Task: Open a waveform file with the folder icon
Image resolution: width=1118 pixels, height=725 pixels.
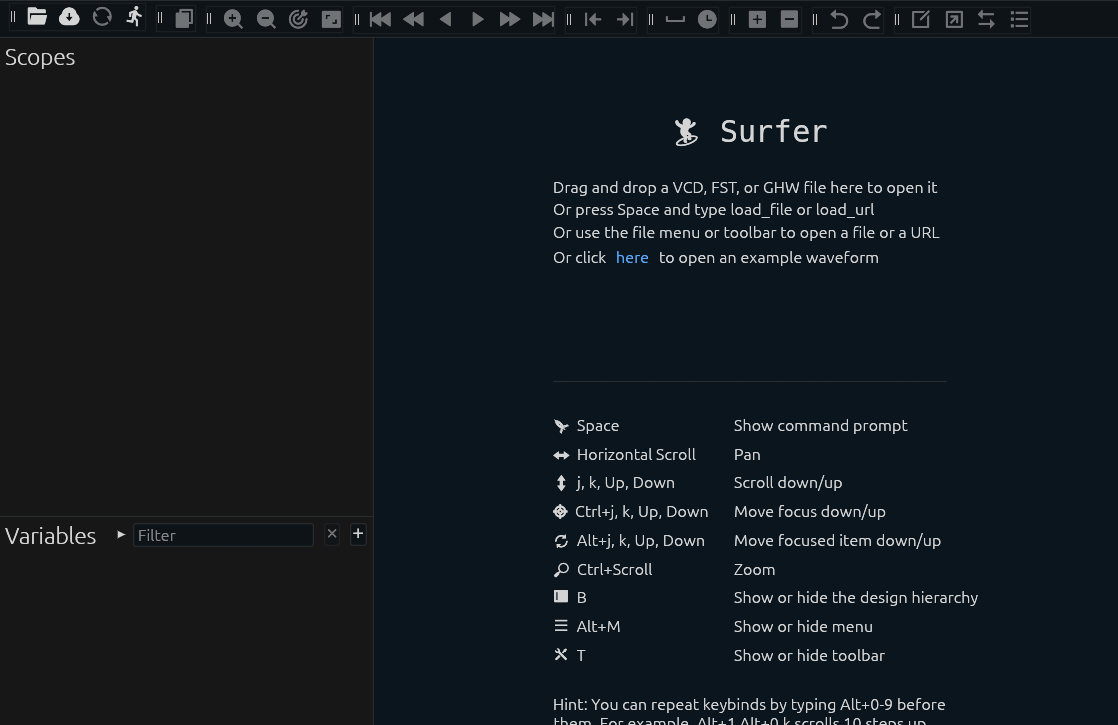Action: 37,17
